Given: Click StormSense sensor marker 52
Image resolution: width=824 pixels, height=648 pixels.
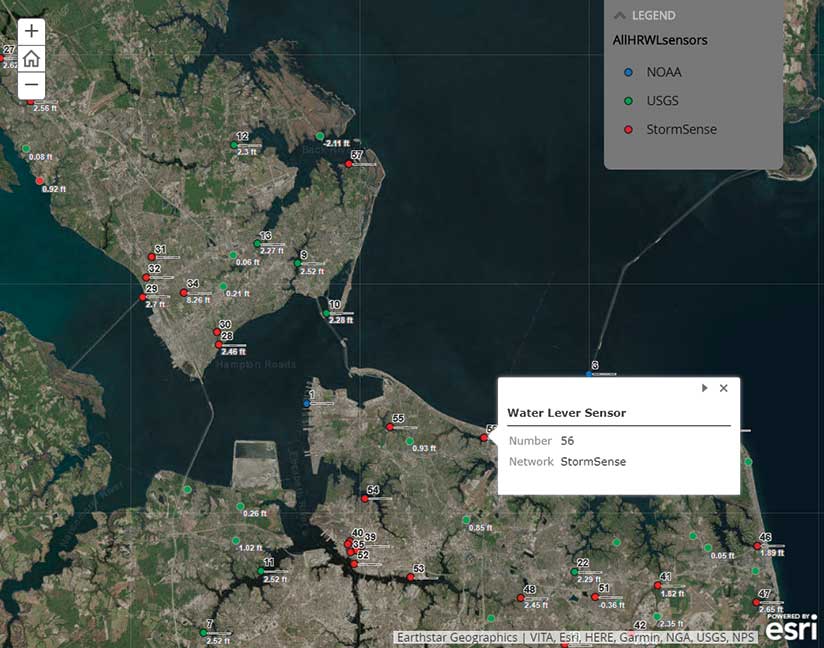Looking at the screenshot, I should coord(354,564).
